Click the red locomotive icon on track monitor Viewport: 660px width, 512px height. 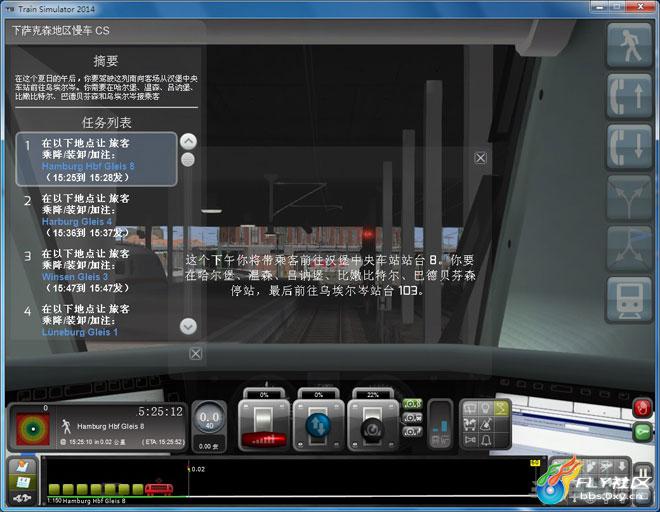coord(159,489)
